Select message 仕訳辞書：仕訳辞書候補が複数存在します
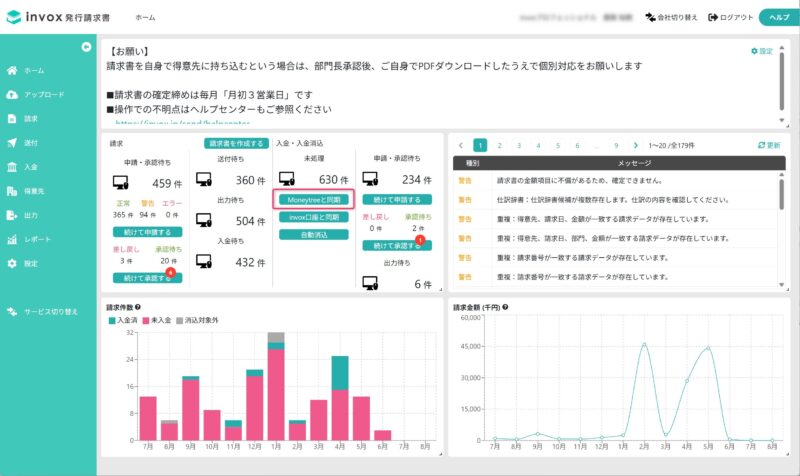 (x=613, y=200)
